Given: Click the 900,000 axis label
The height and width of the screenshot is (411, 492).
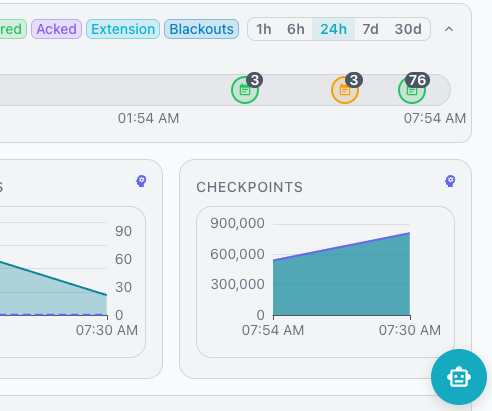Looking at the screenshot, I should point(237,223).
